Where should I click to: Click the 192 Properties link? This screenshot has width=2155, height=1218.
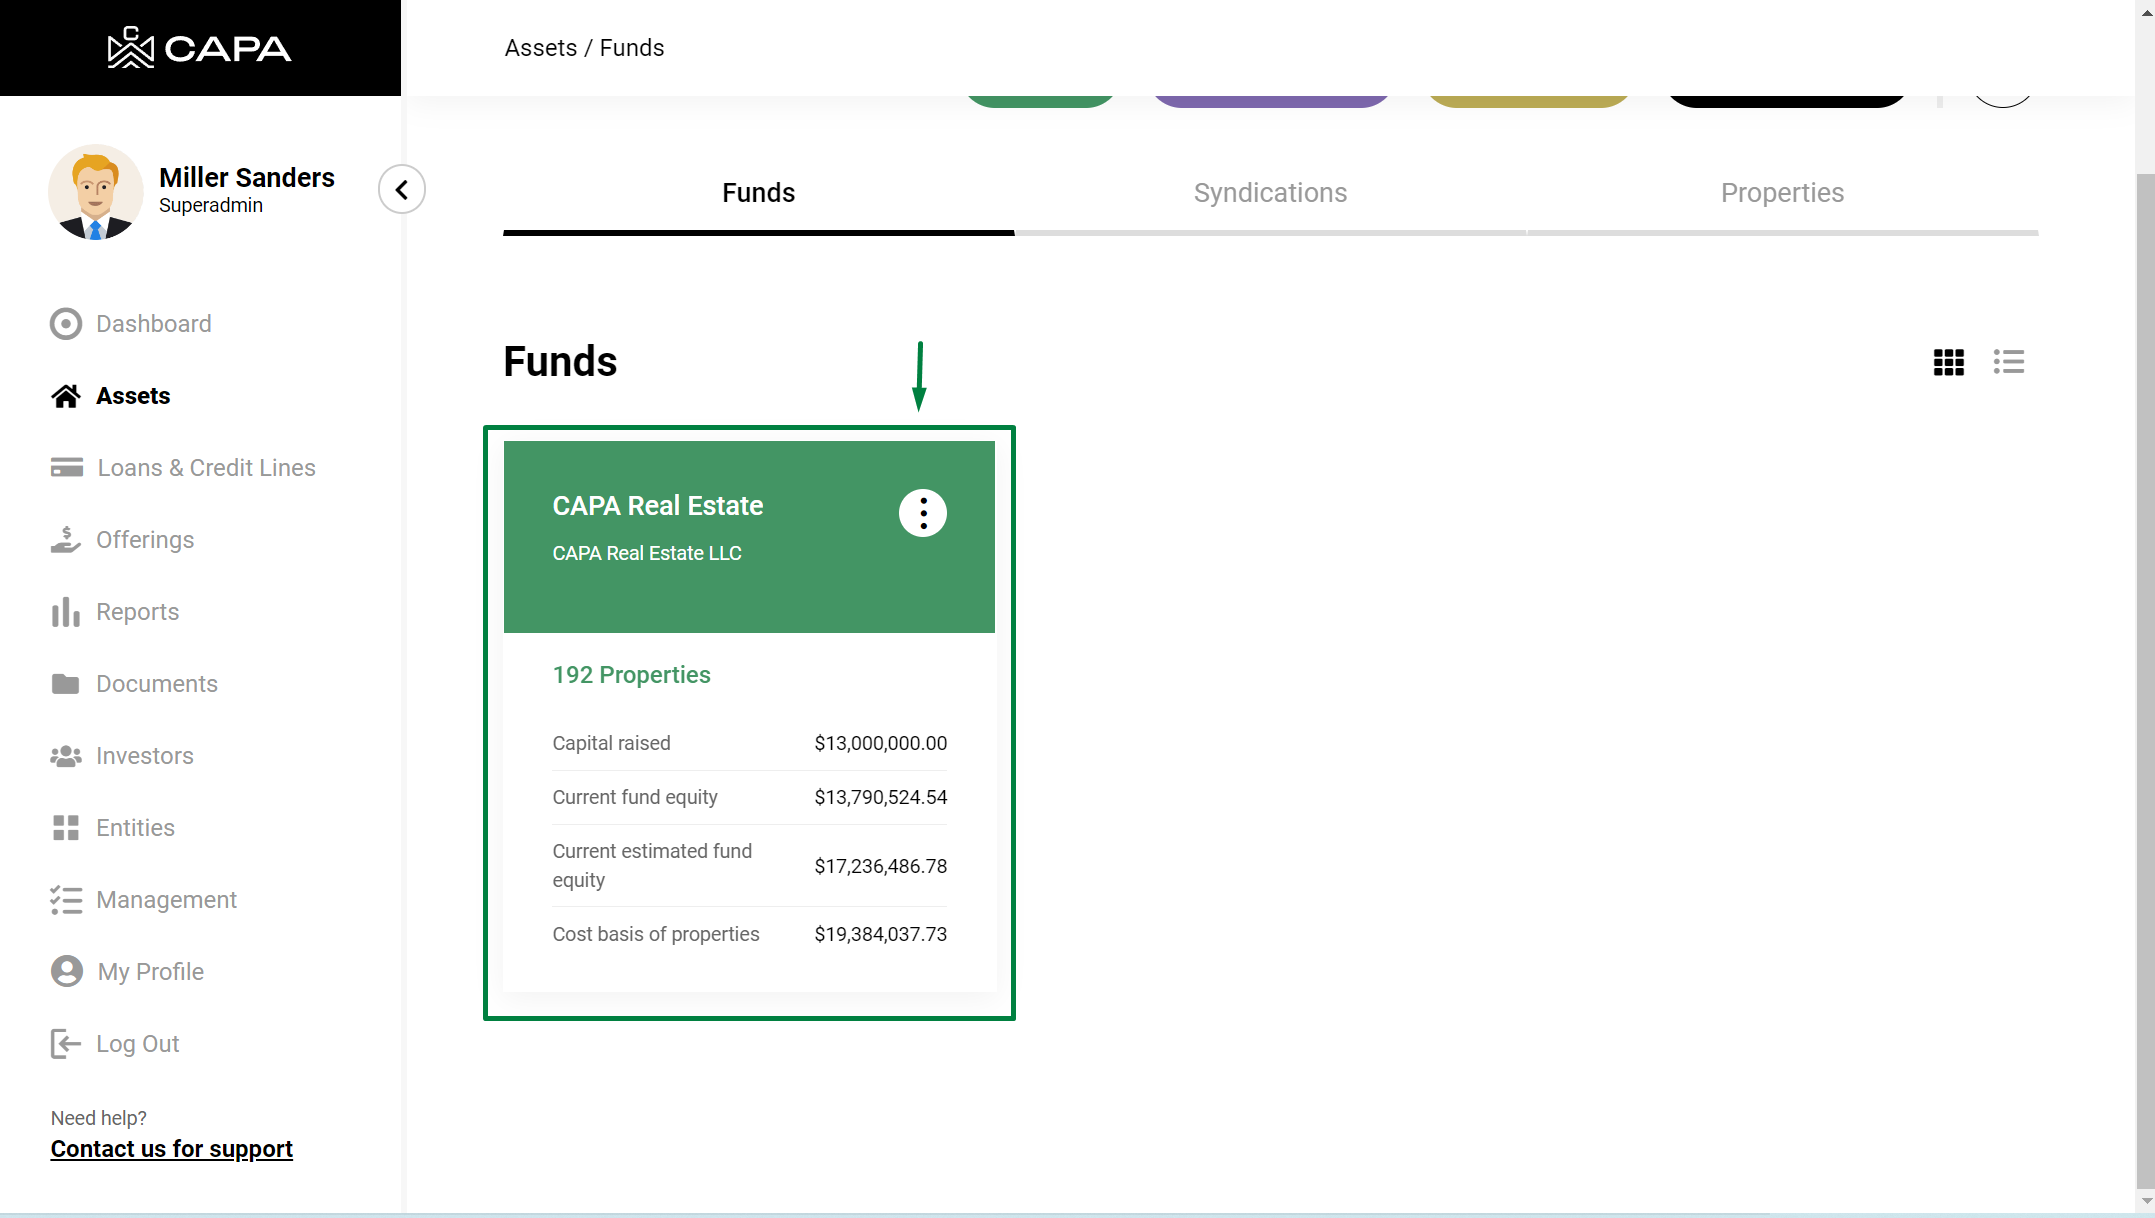coord(631,675)
